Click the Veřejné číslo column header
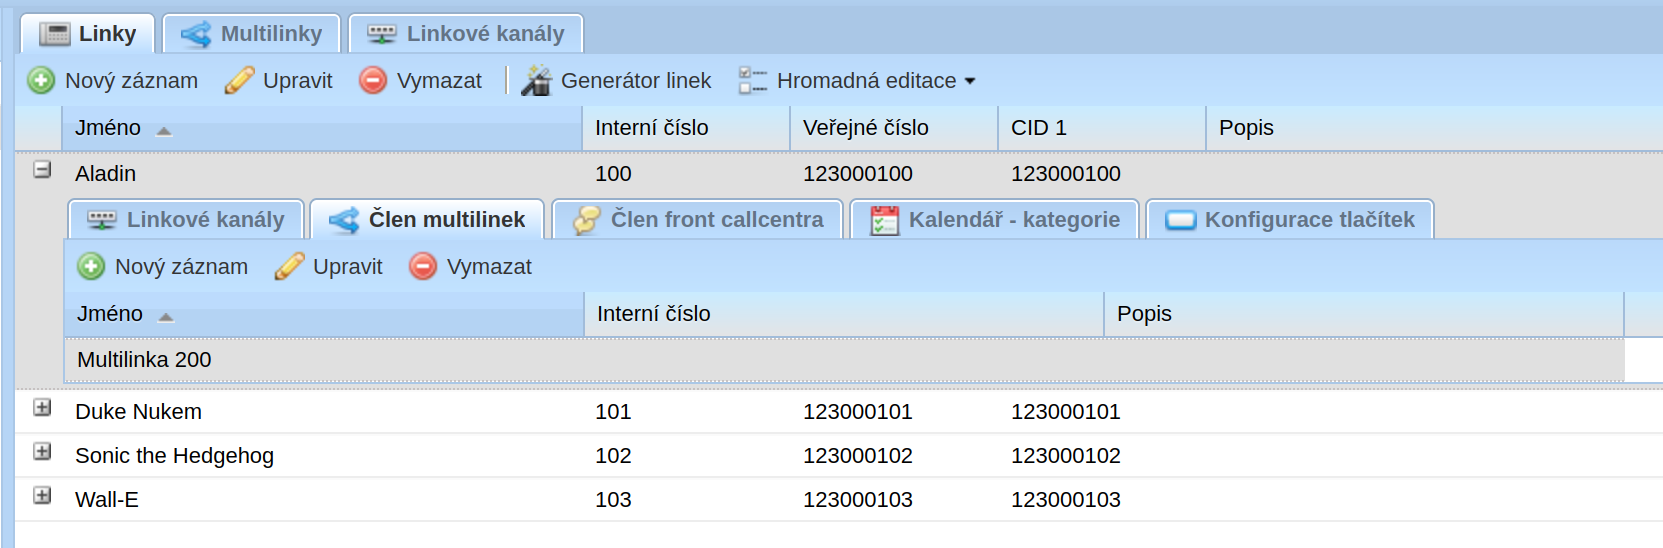Screen dimensions: 1663x548 (894, 128)
